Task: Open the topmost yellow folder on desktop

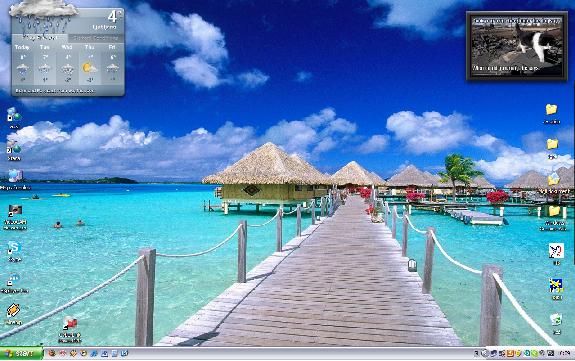Action: [x=551, y=113]
